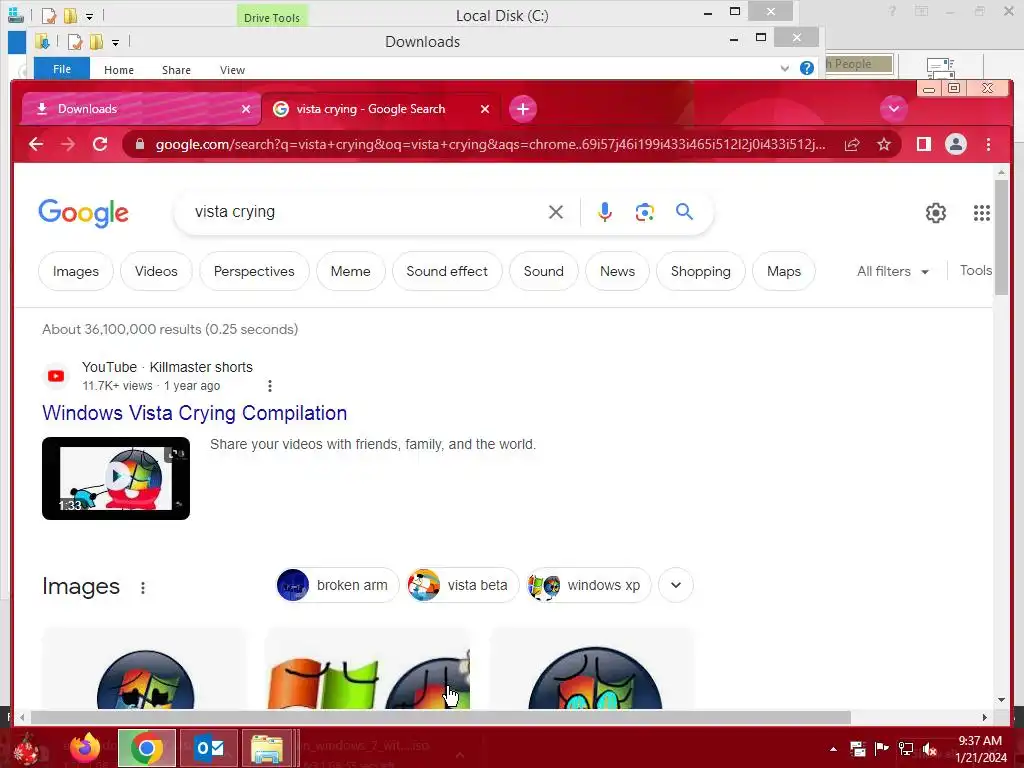Image resolution: width=1024 pixels, height=768 pixels.
Task: Click the YouTube favicon of the result
Action: (56, 376)
